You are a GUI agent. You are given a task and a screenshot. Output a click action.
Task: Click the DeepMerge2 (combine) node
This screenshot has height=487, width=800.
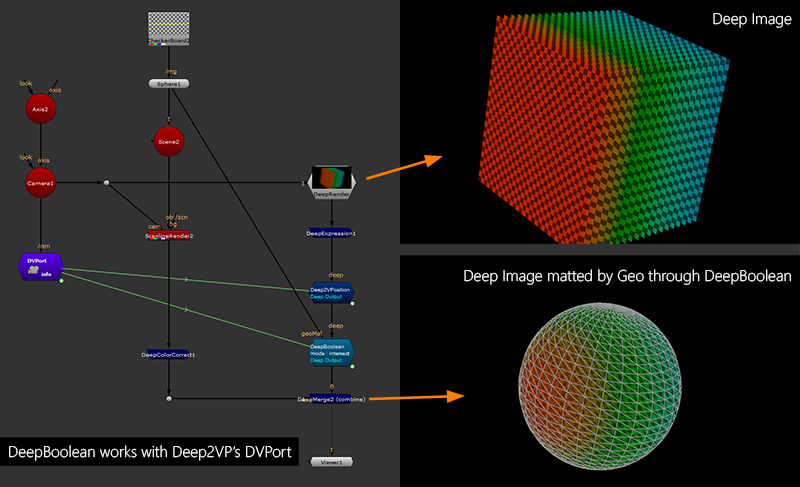coord(332,399)
